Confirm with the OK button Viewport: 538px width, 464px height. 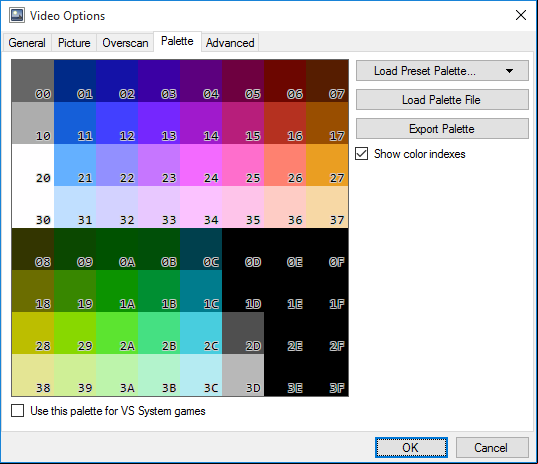[411, 448]
